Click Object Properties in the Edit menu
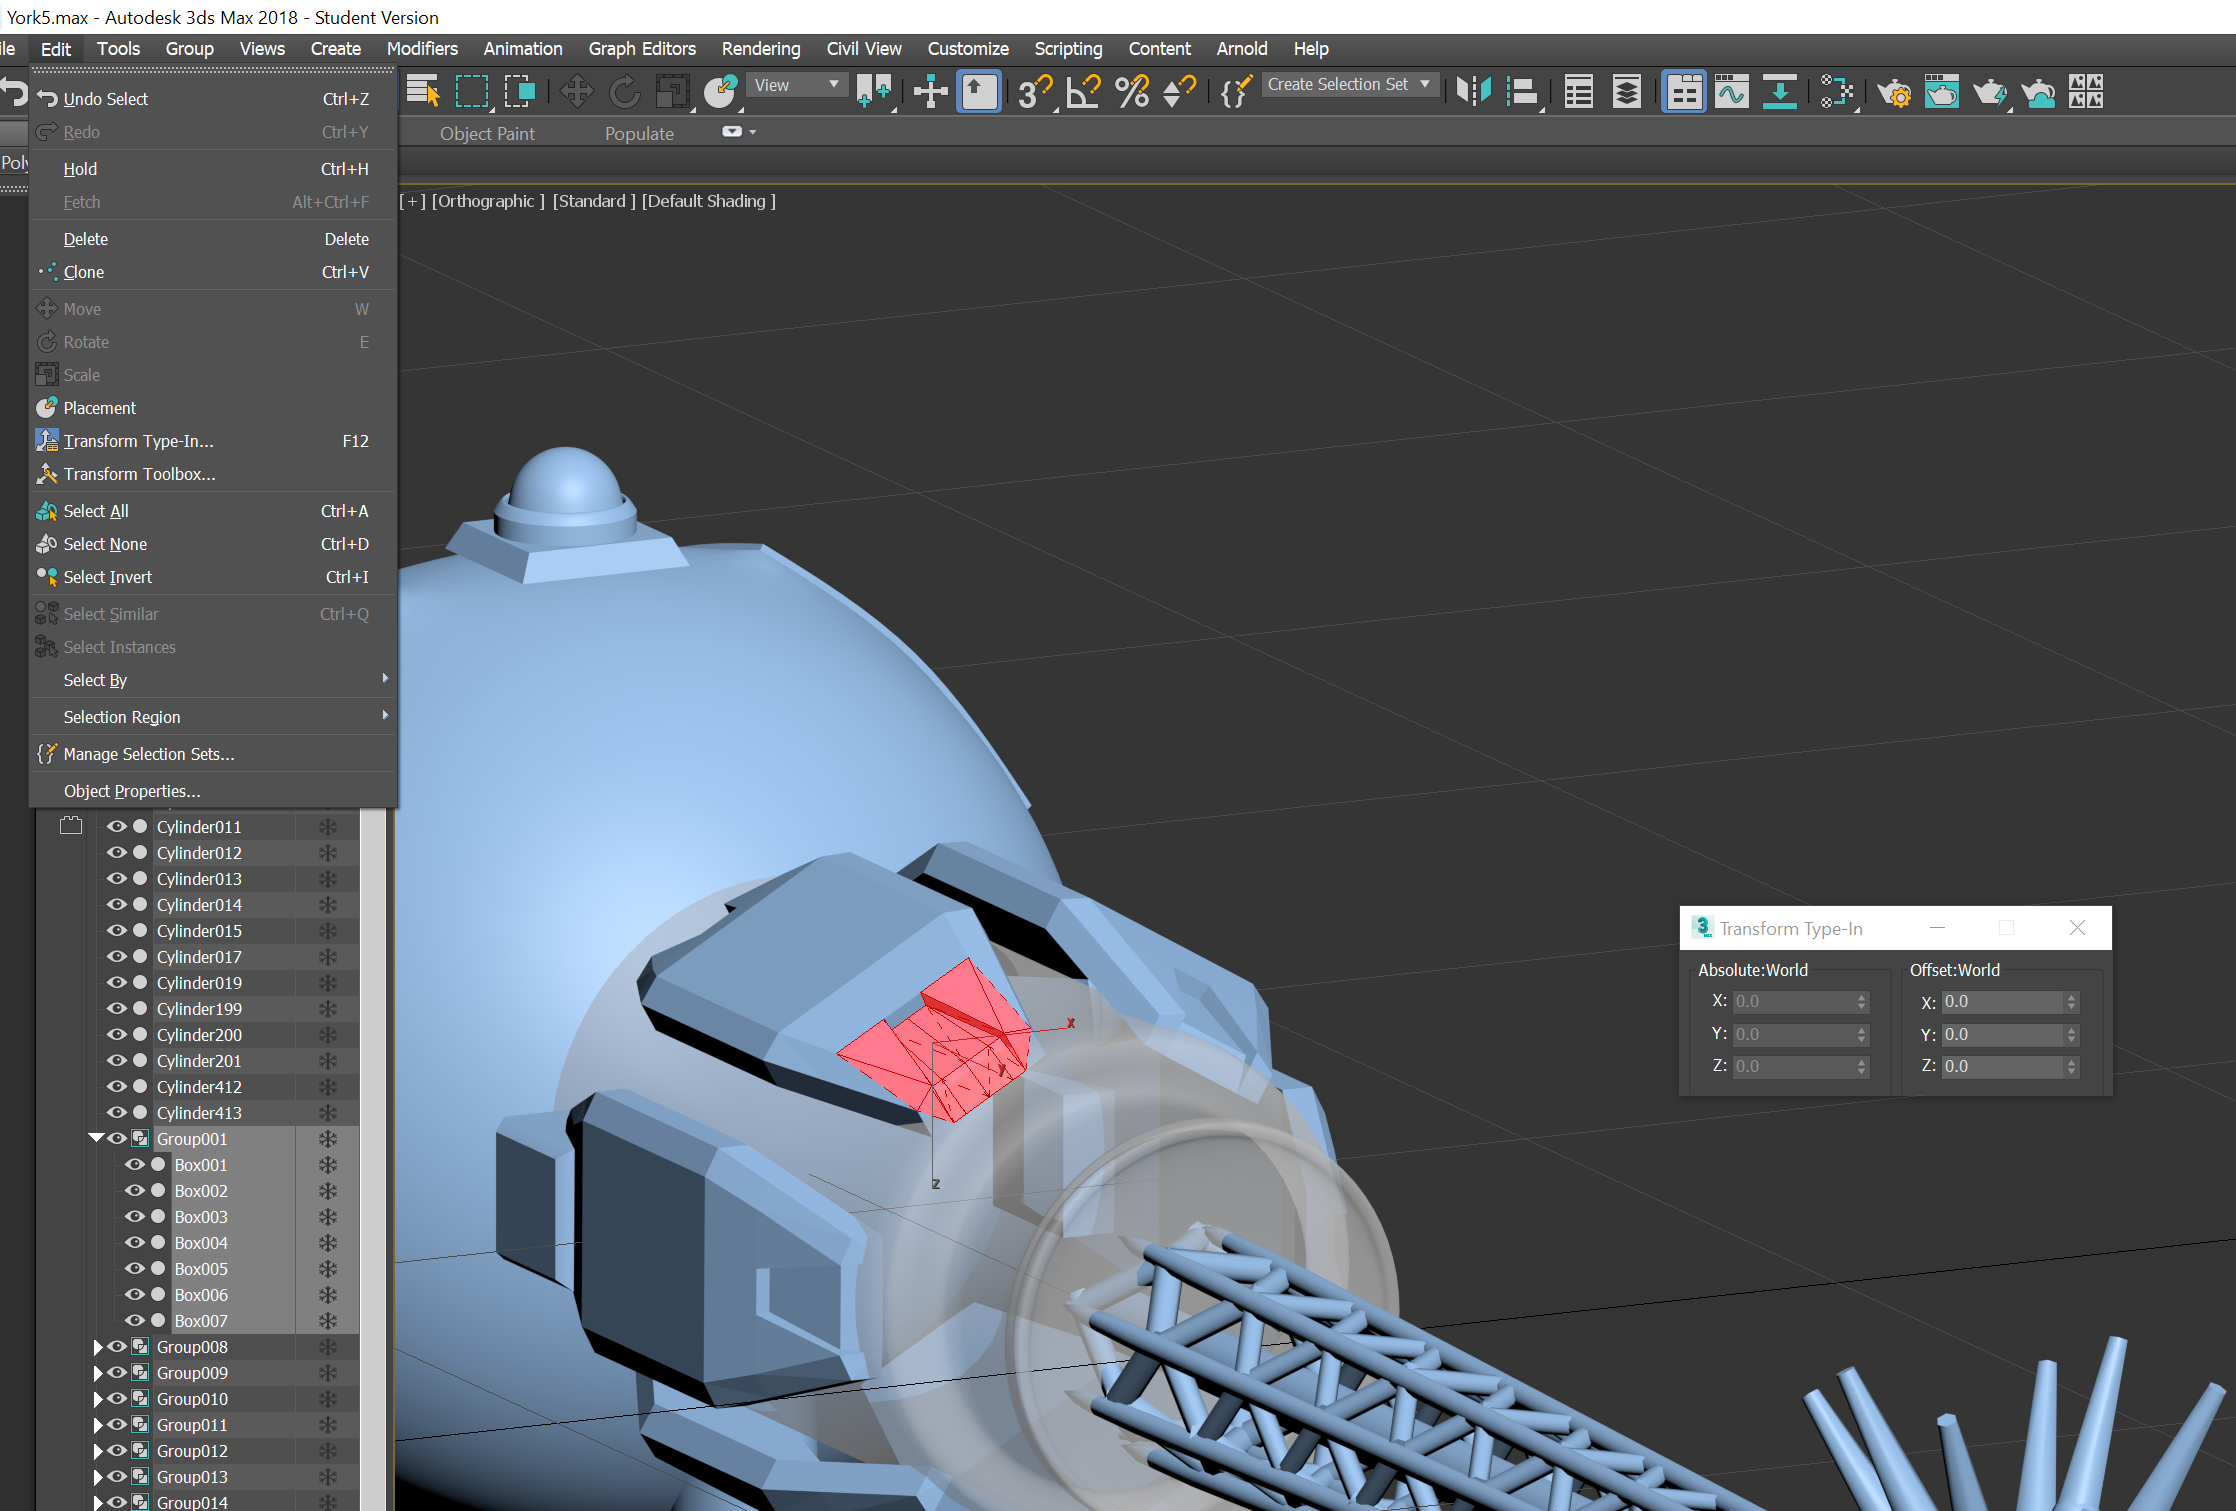Image resolution: width=2236 pixels, height=1511 pixels. (132, 790)
